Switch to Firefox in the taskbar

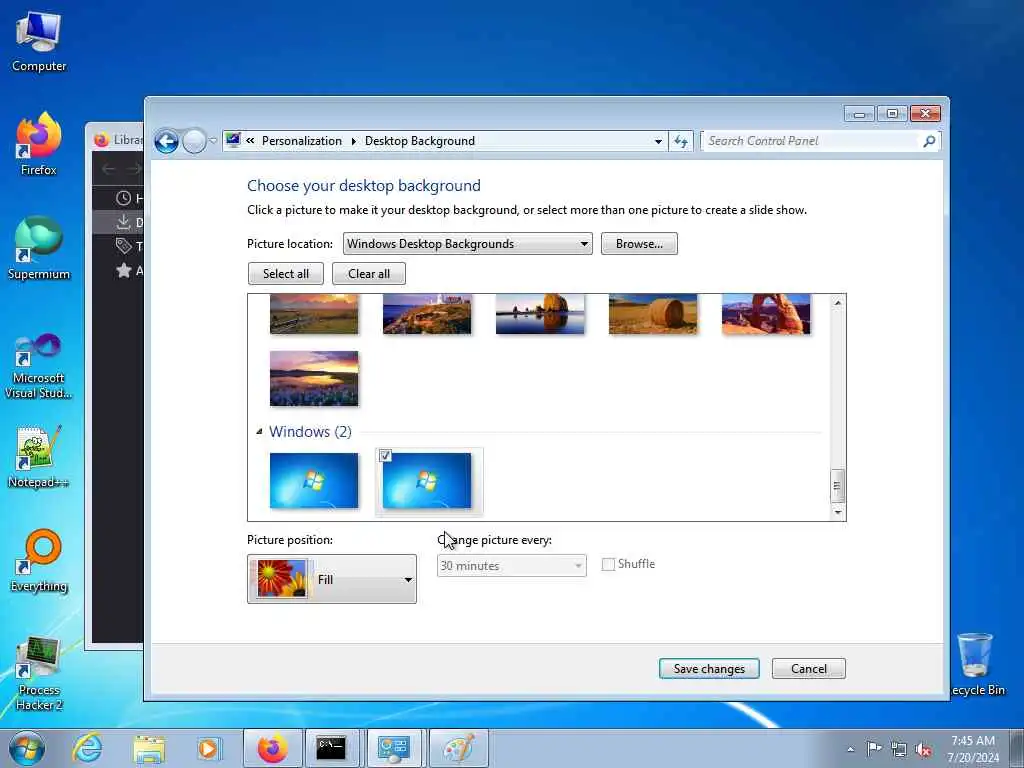pos(272,748)
